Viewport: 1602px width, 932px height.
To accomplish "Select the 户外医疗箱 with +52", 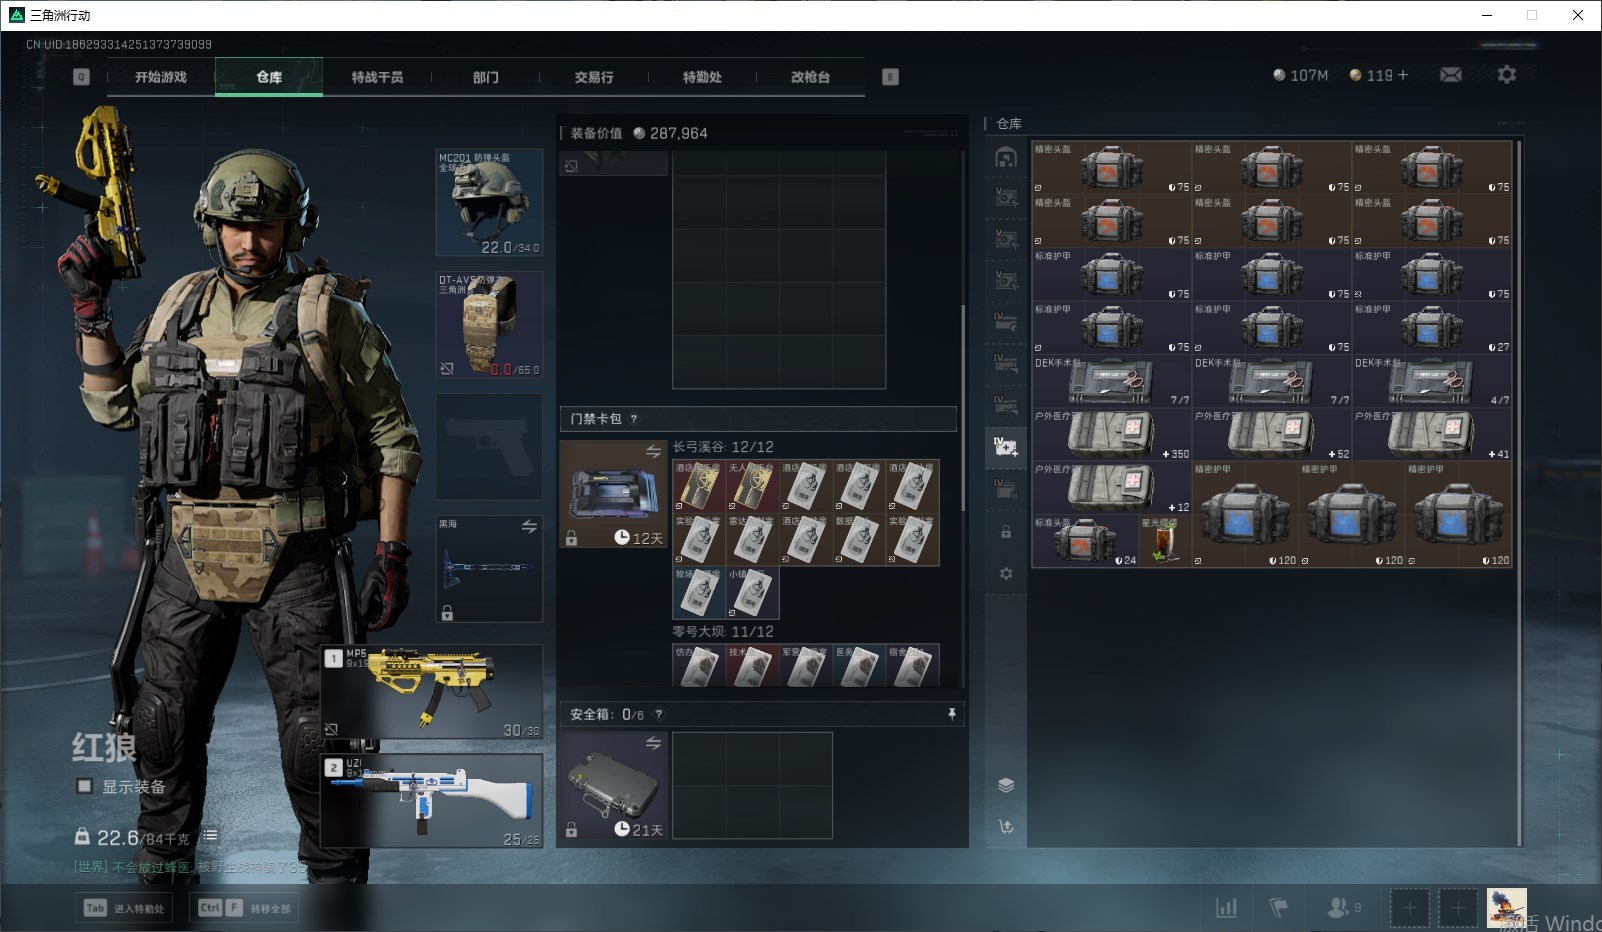I will tap(1272, 434).
